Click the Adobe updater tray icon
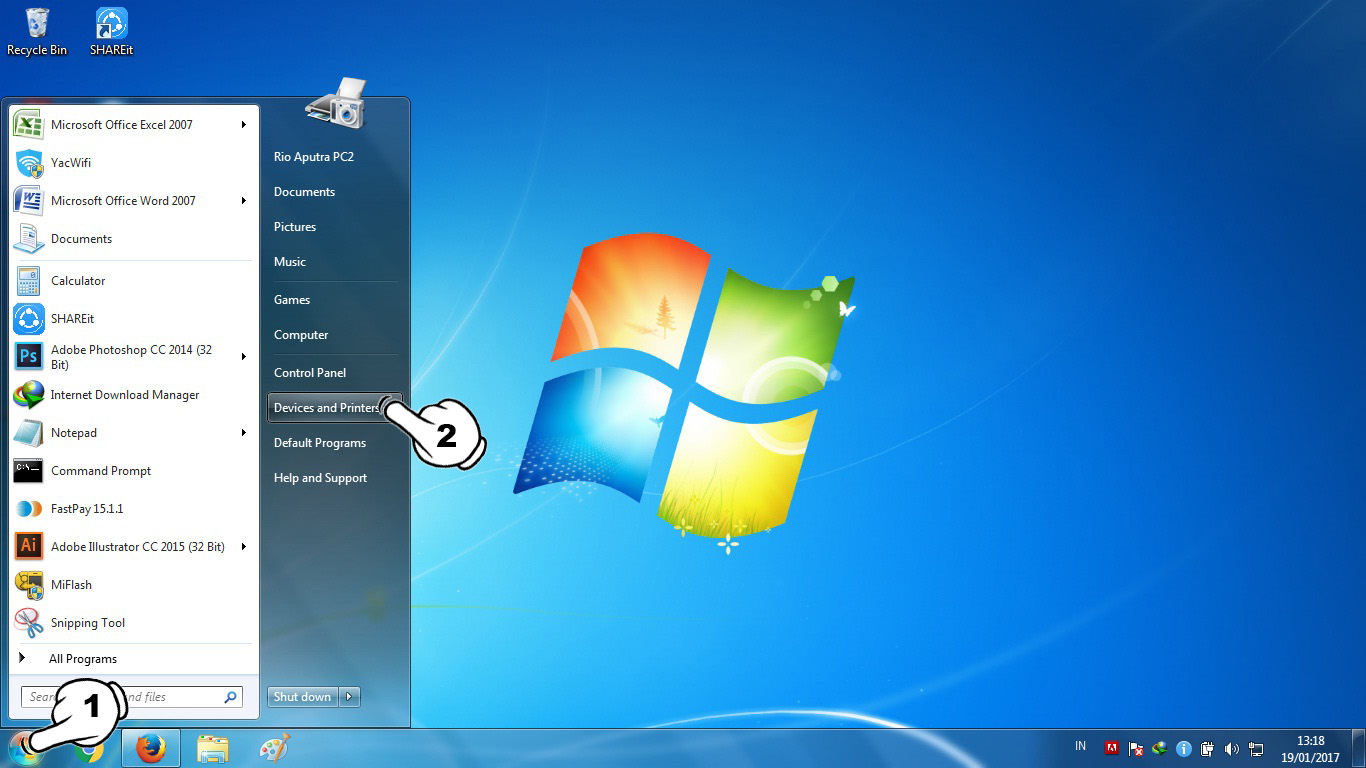The height and width of the screenshot is (768, 1366). point(1111,748)
